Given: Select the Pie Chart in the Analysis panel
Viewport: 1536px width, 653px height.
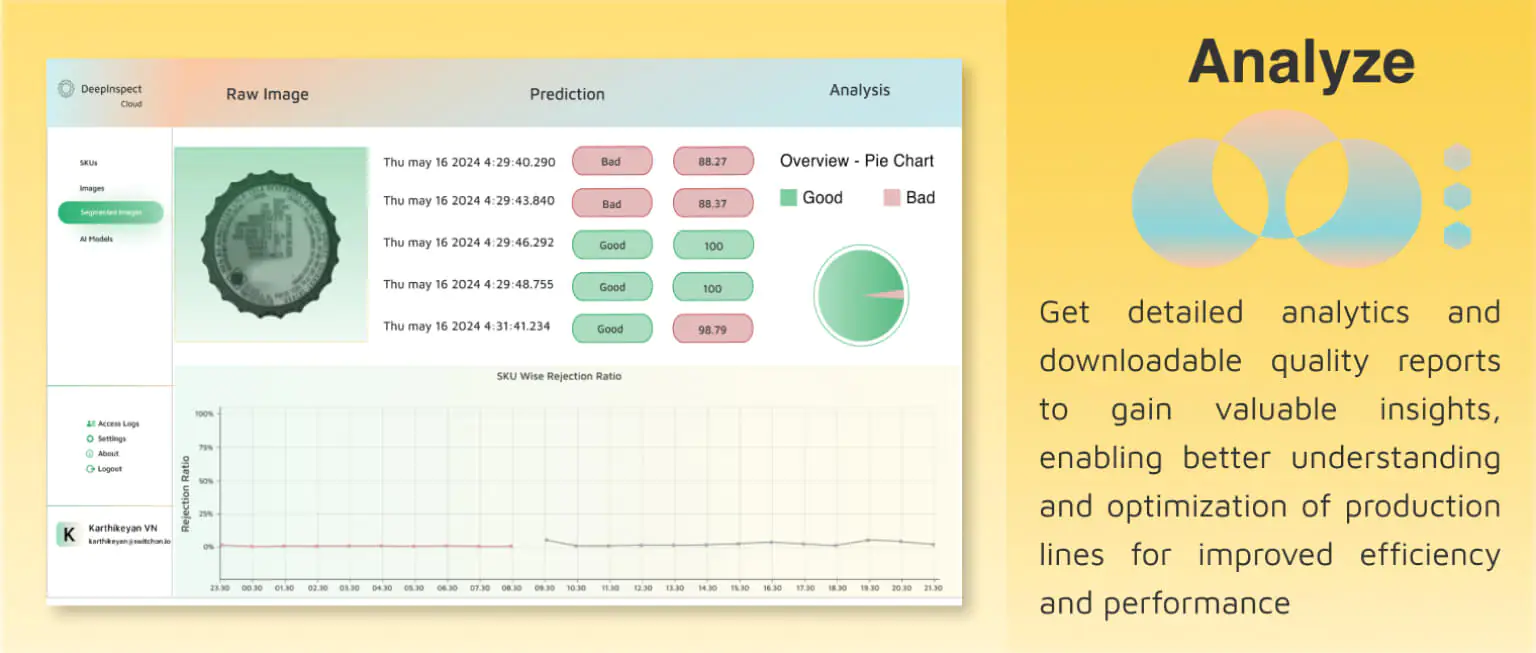Looking at the screenshot, I should click(x=861, y=294).
